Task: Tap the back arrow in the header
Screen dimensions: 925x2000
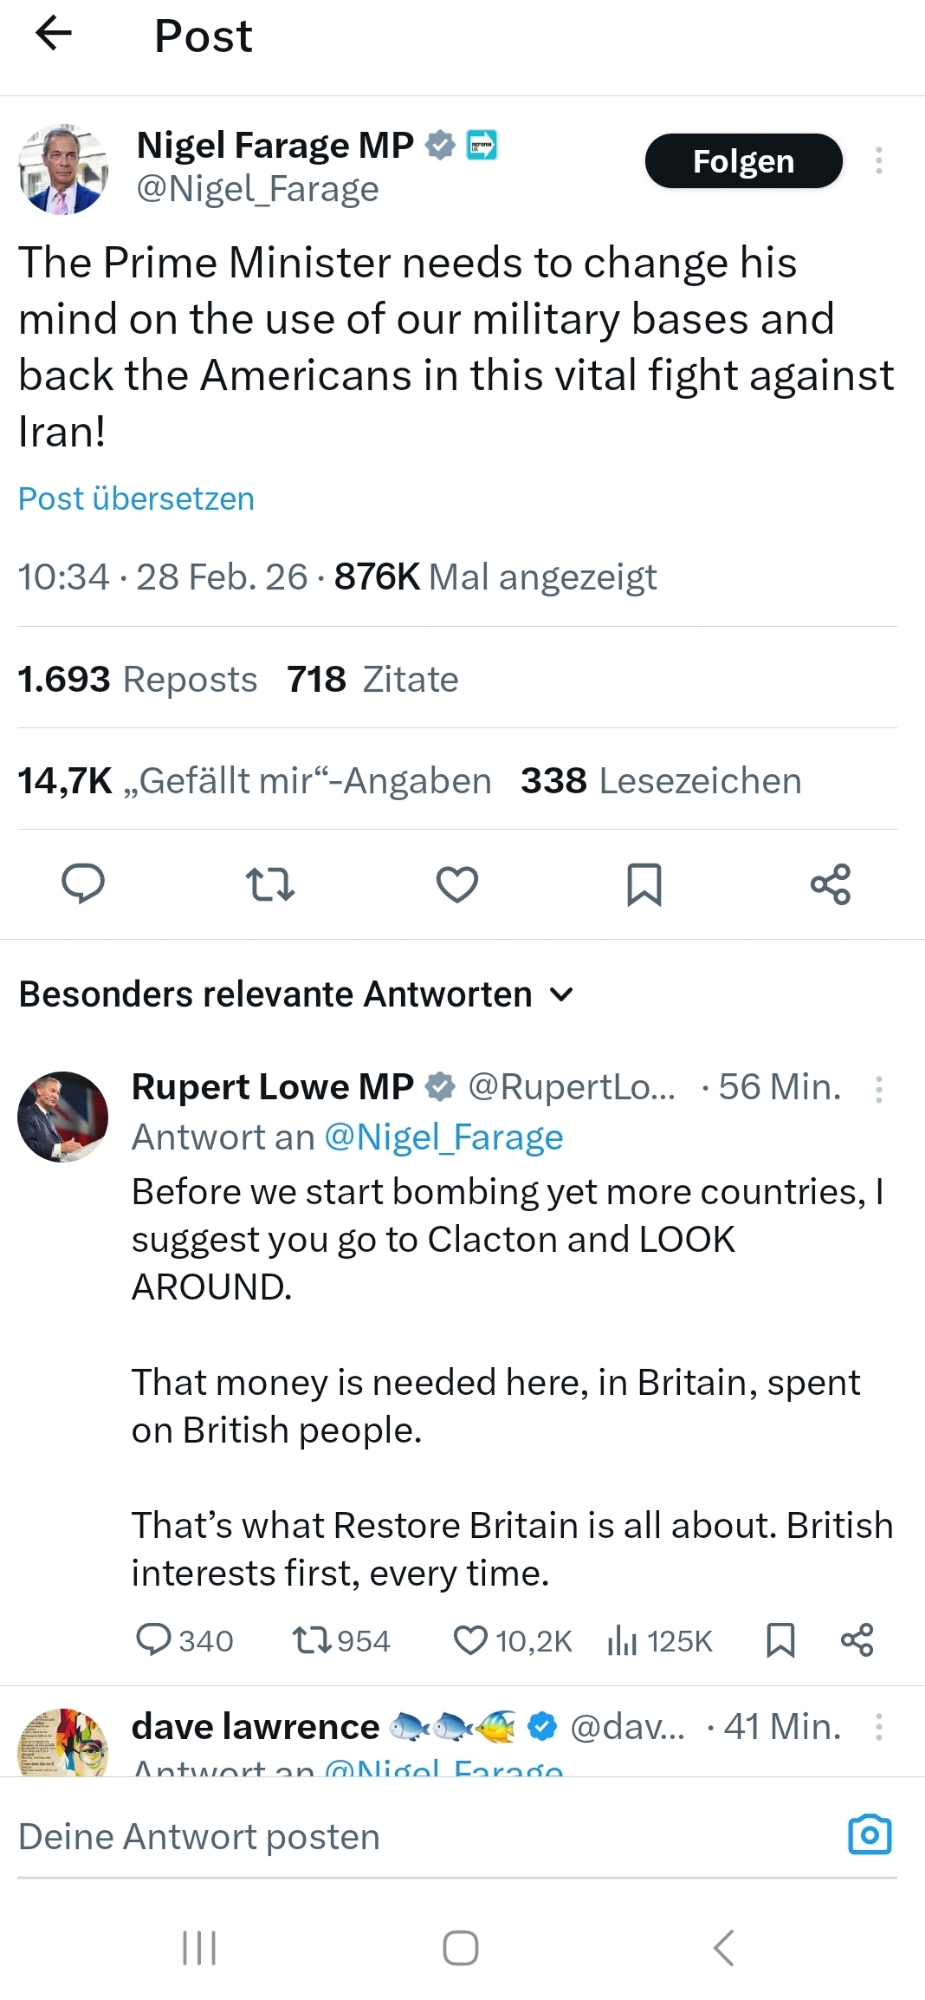Action: [54, 34]
